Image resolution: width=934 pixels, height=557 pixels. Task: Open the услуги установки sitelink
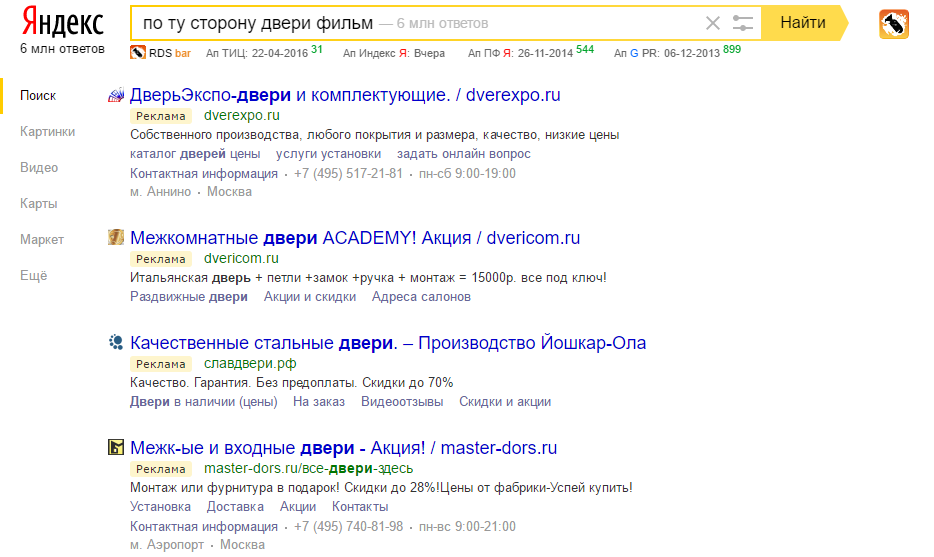point(328,154)
